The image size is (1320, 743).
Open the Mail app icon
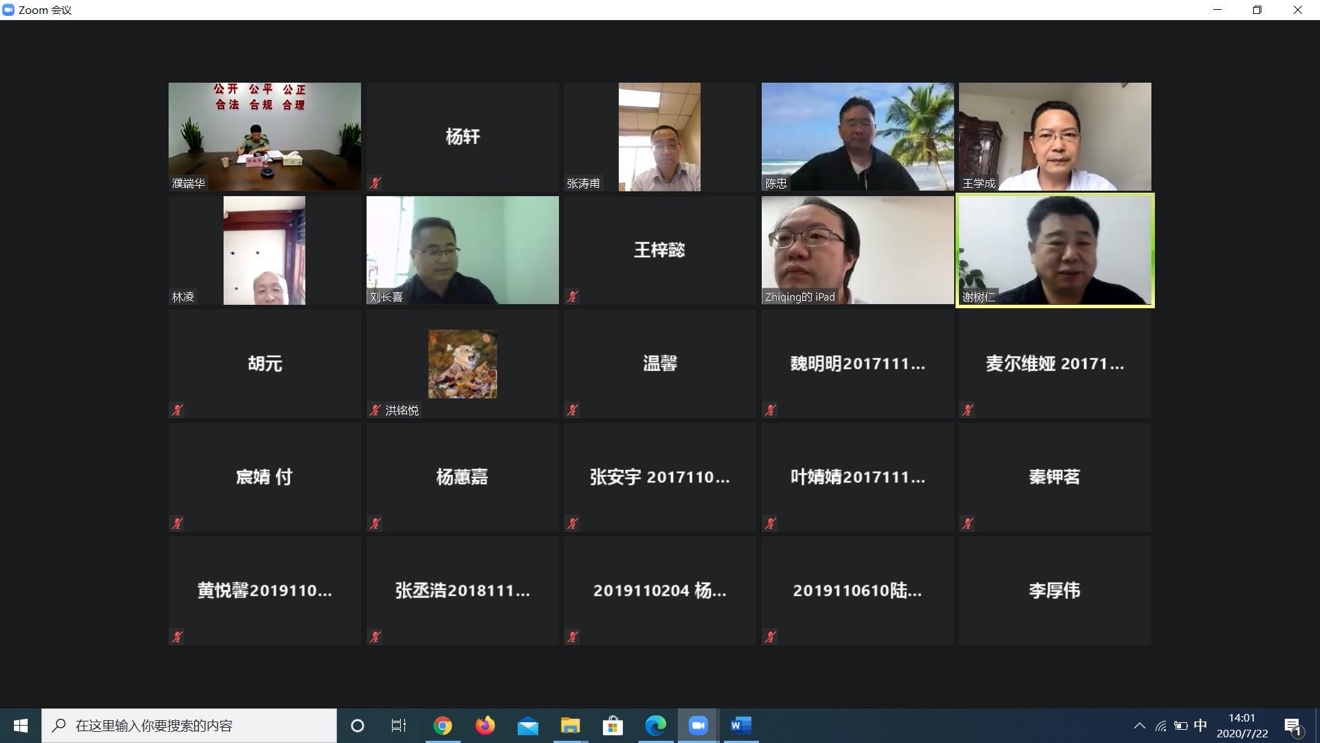point(528,725)
